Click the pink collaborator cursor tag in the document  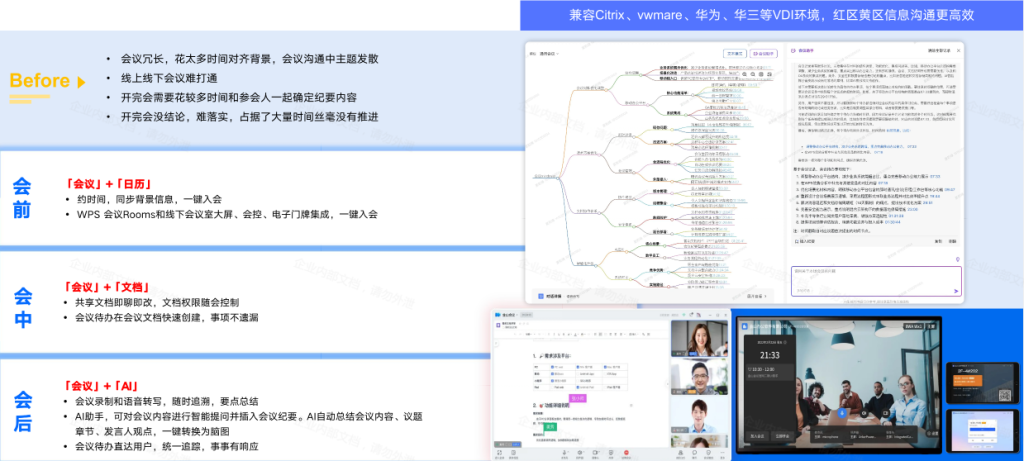click(x=577, y=398)
